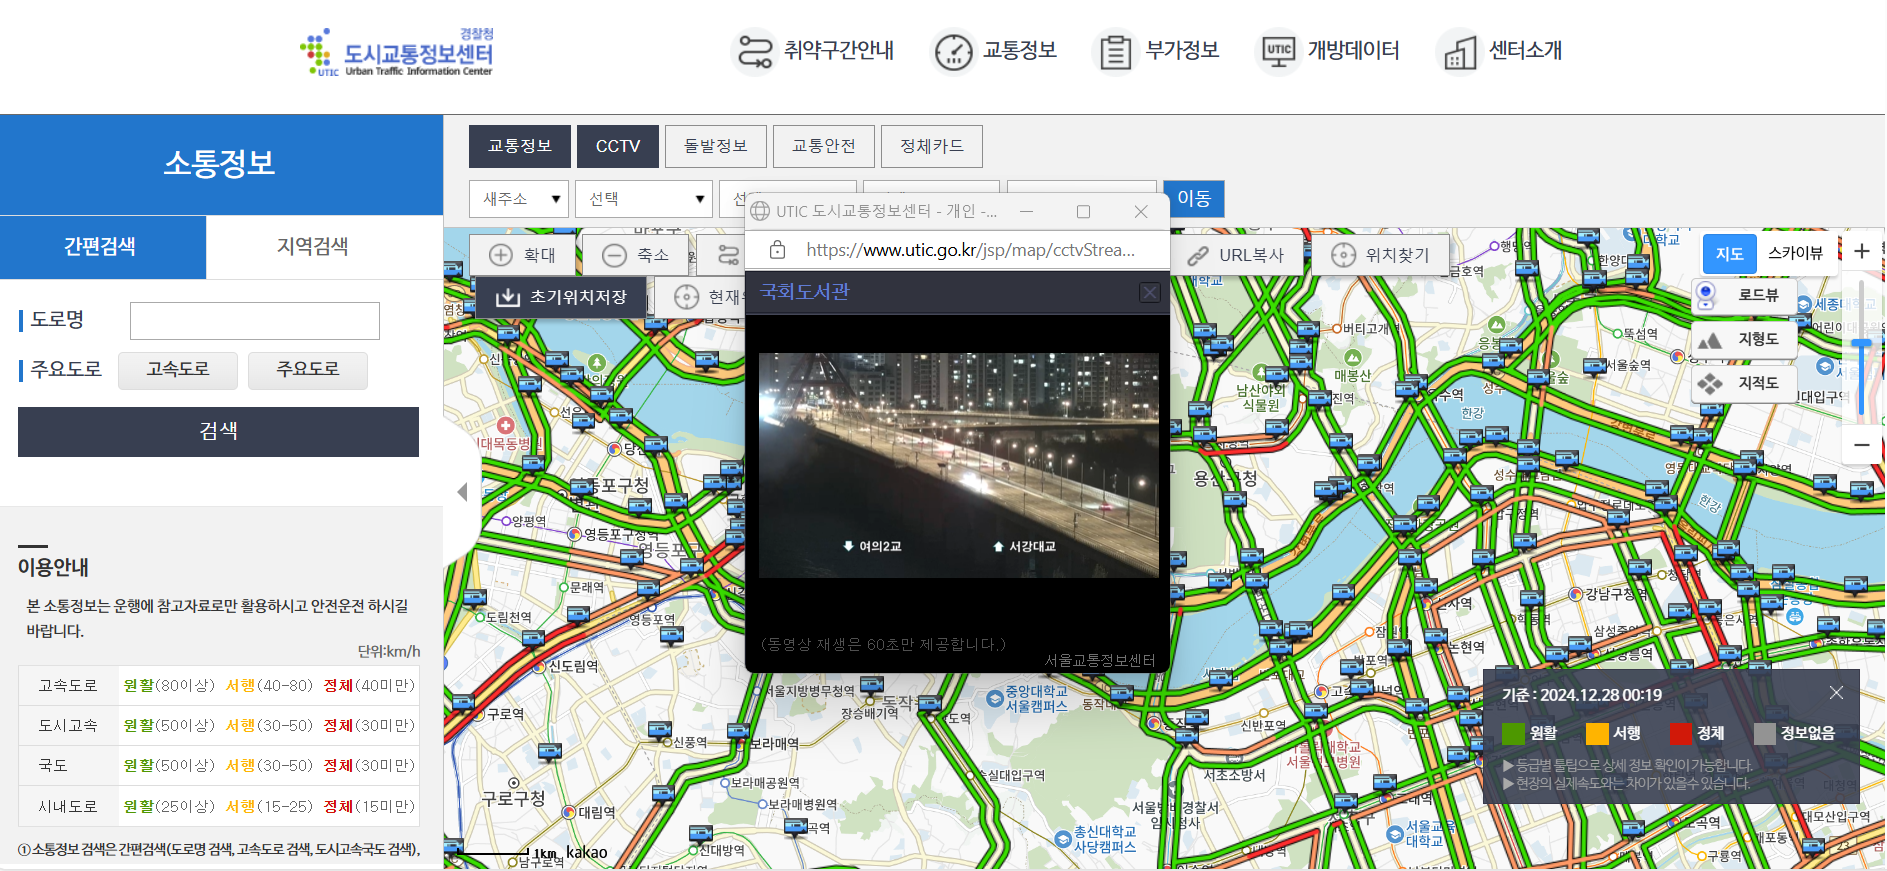Click the 교통정보 gauge icon
This screenshot has width=1887, height=871.
point(953,52)
